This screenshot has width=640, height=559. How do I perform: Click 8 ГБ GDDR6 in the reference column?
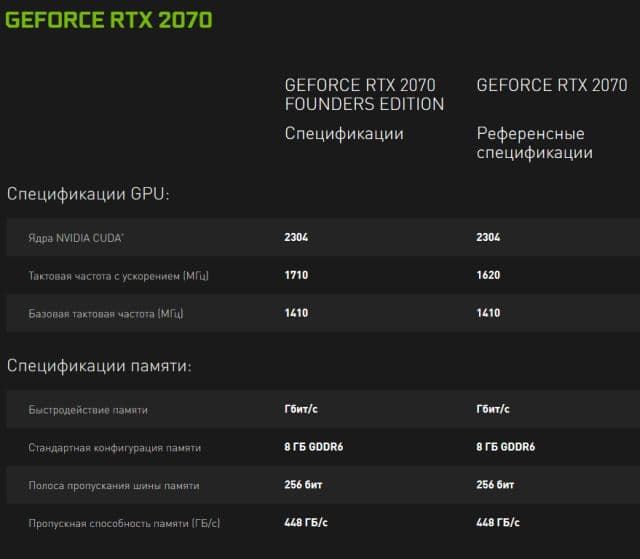[x=506, y=447]
